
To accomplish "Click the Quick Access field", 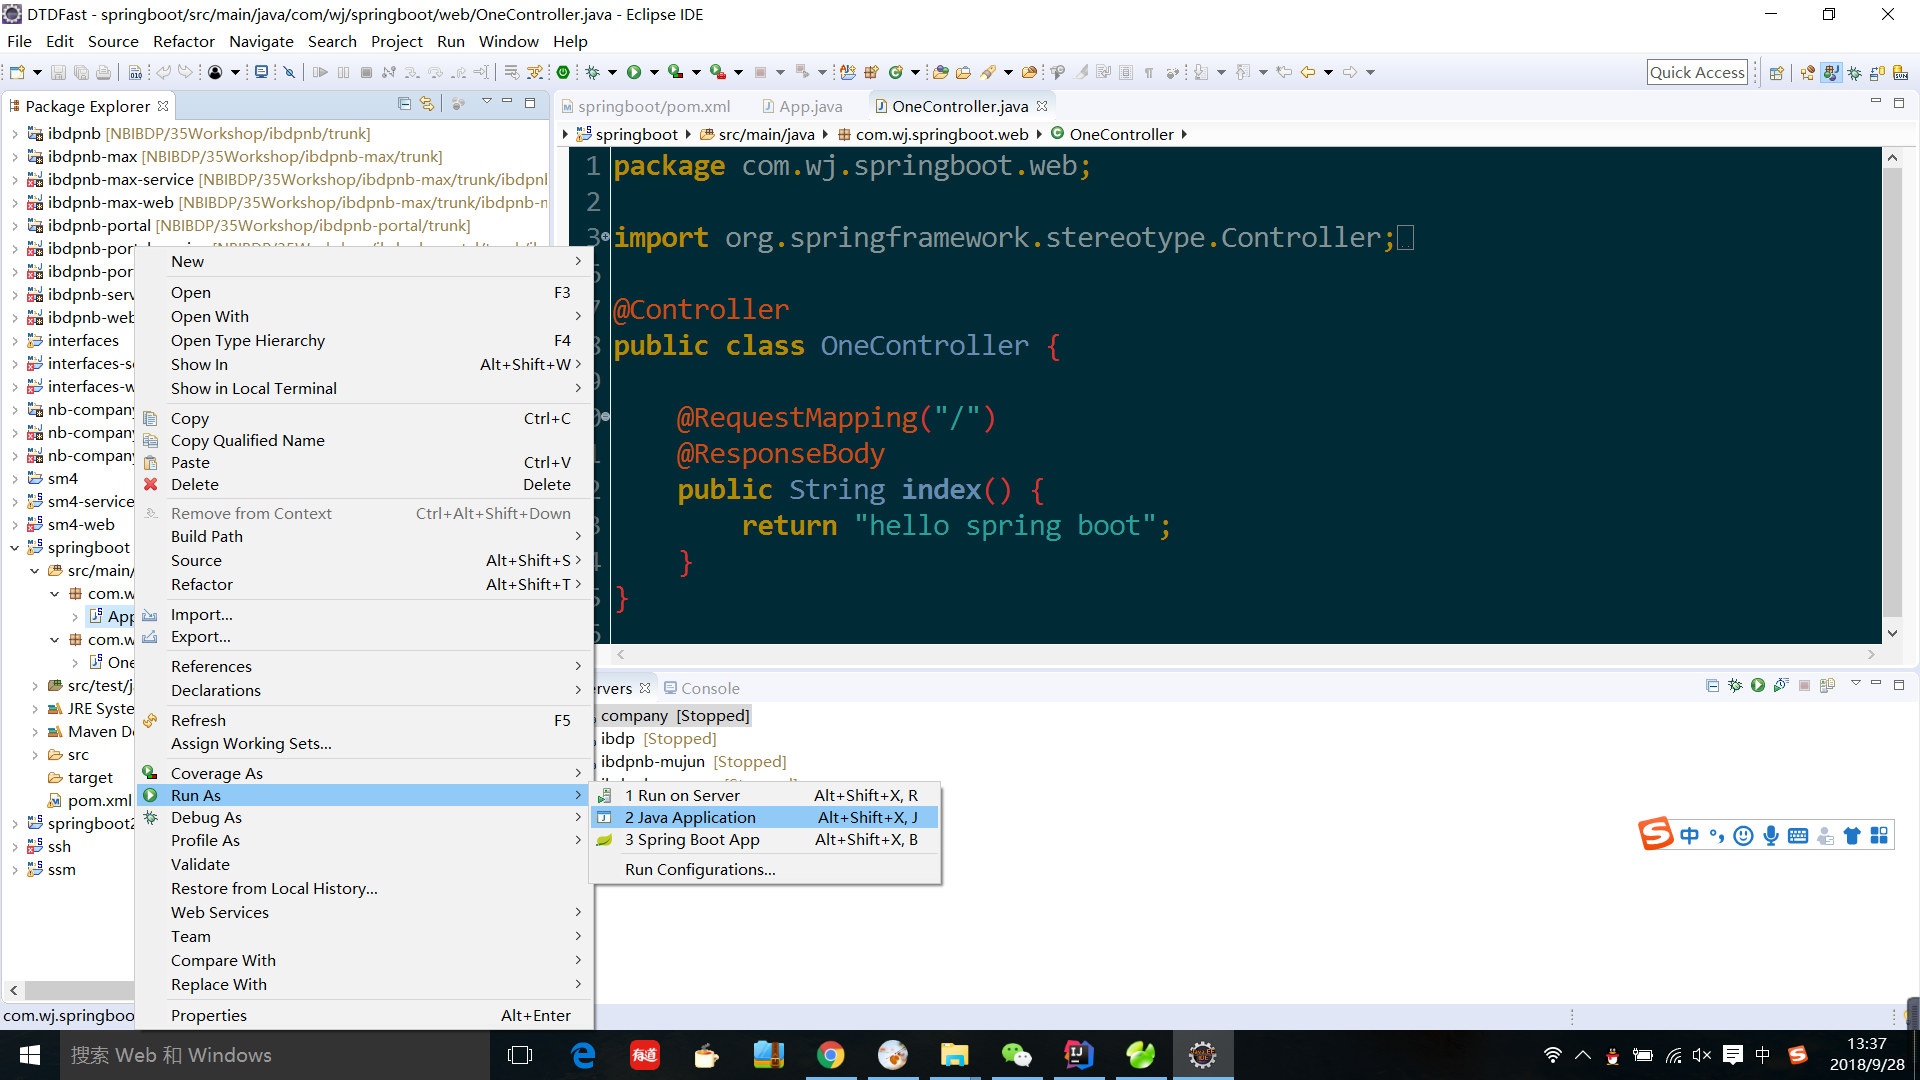I will click(1697, 72).
